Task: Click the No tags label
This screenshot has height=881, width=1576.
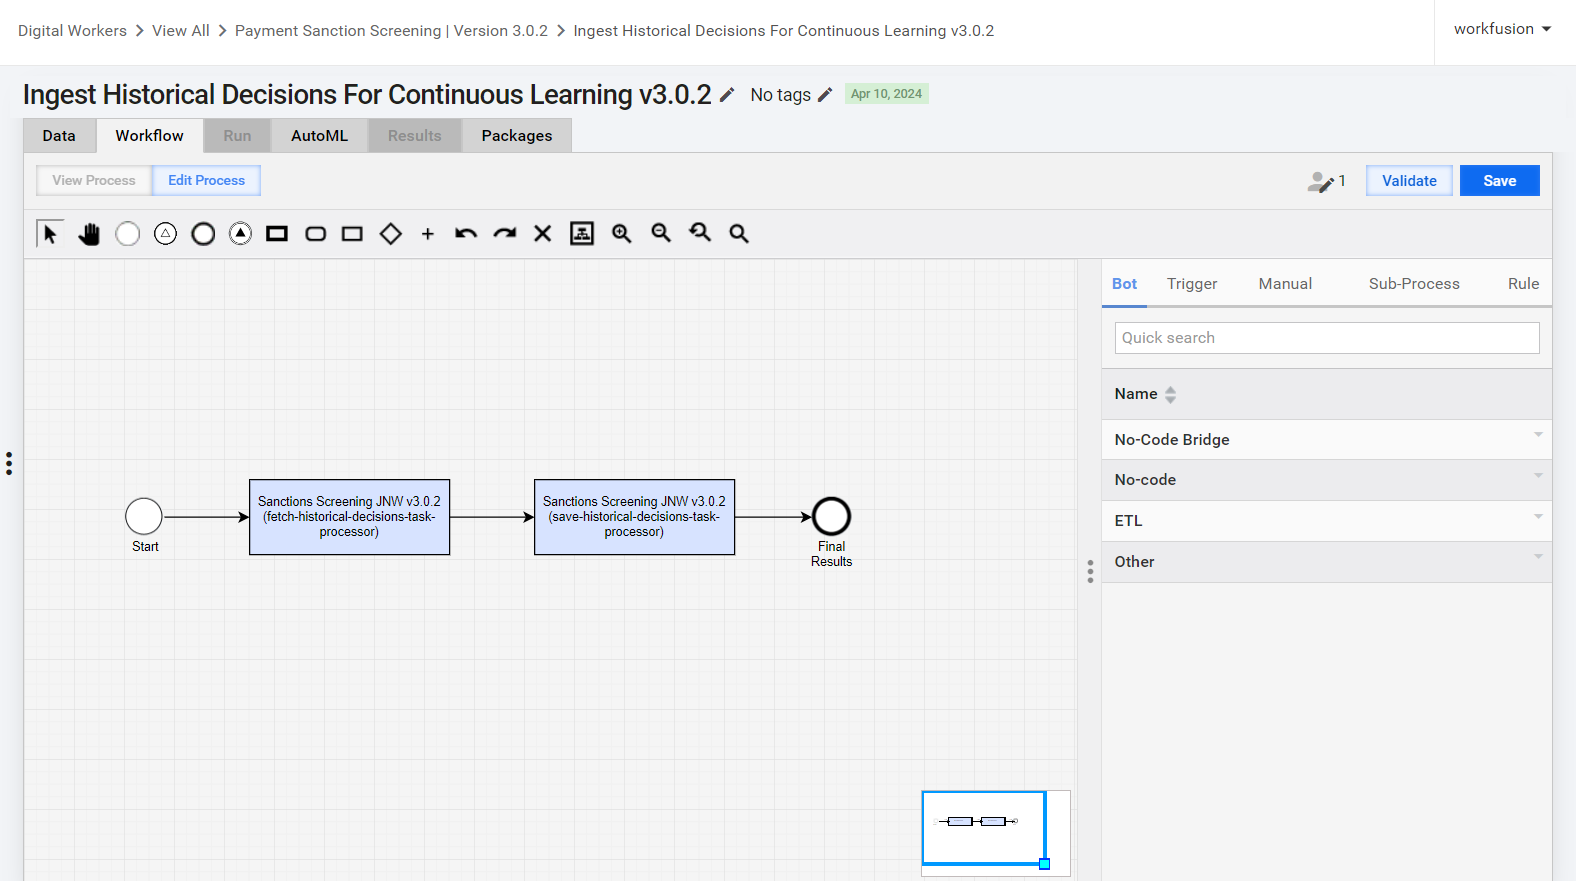Action: tap(780, 95)
